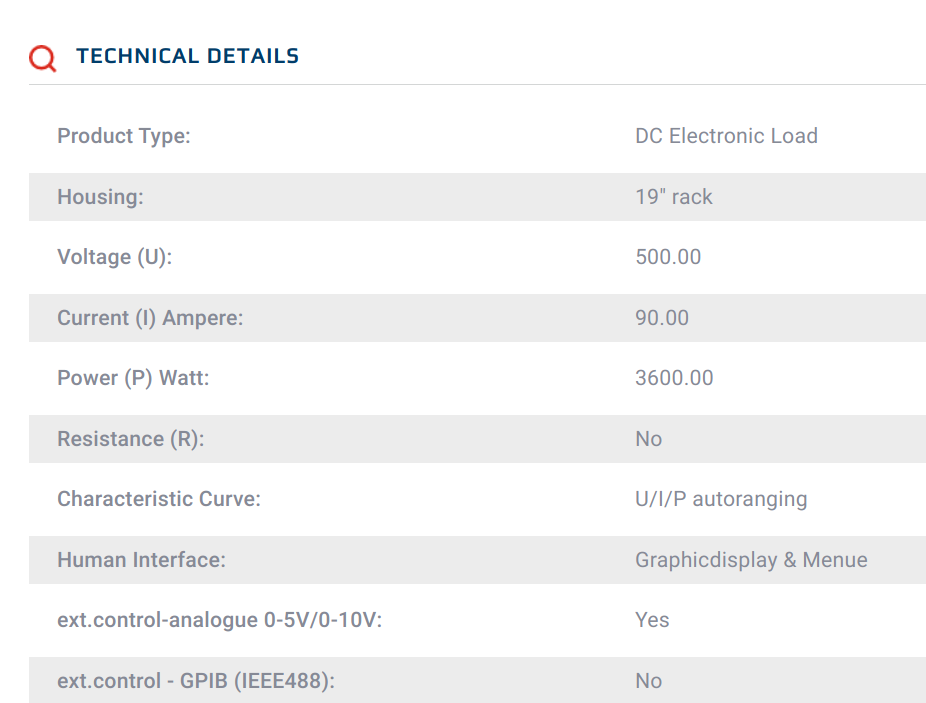This screenshot has height=703, width=926.
Task: Click the red magnifier icon beside Technical Details
Action: click(43, 58)
